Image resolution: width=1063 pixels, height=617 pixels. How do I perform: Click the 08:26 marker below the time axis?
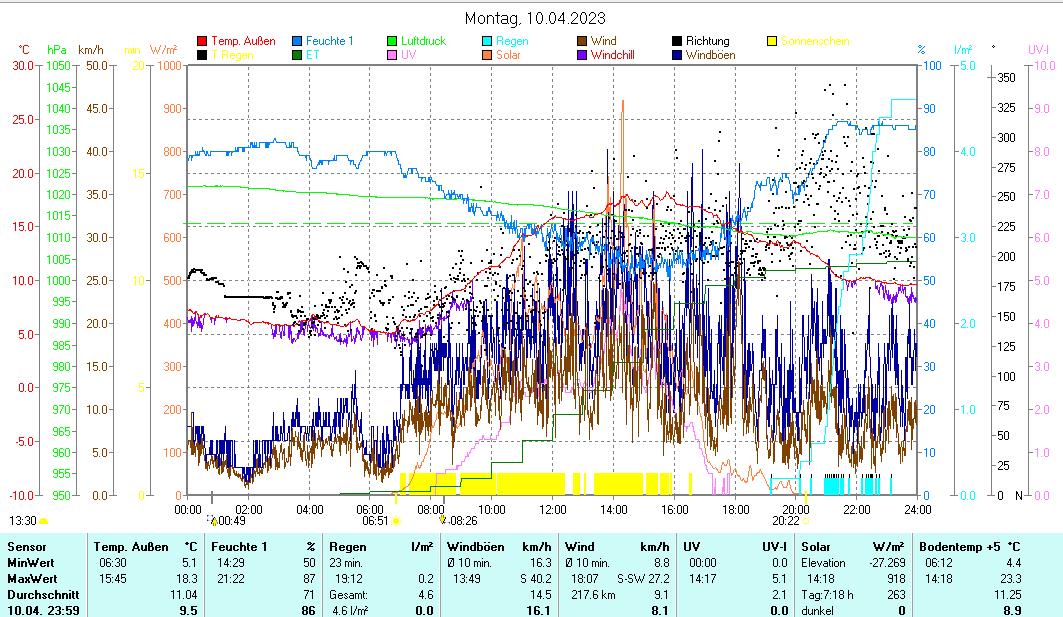[x=443, y=520]
